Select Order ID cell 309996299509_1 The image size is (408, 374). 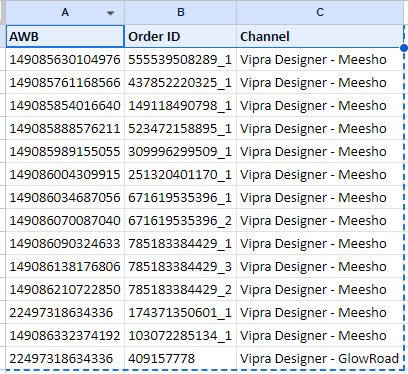click(x=180, y=151)
